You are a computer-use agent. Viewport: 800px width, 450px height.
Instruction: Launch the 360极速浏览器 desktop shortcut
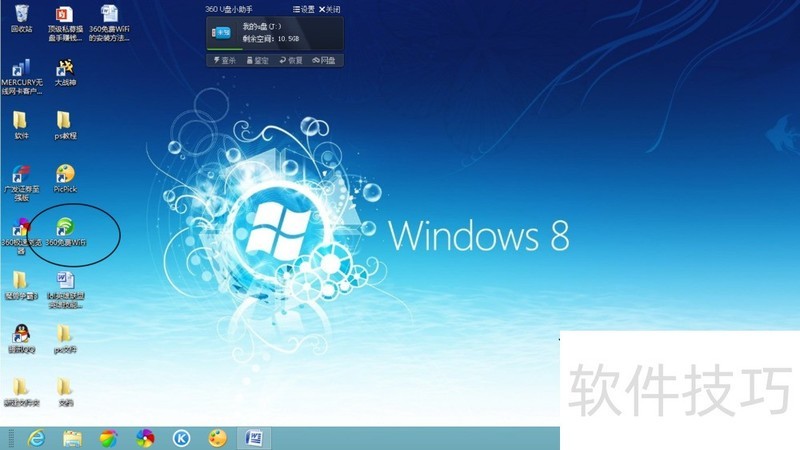(x=21, y=237)
